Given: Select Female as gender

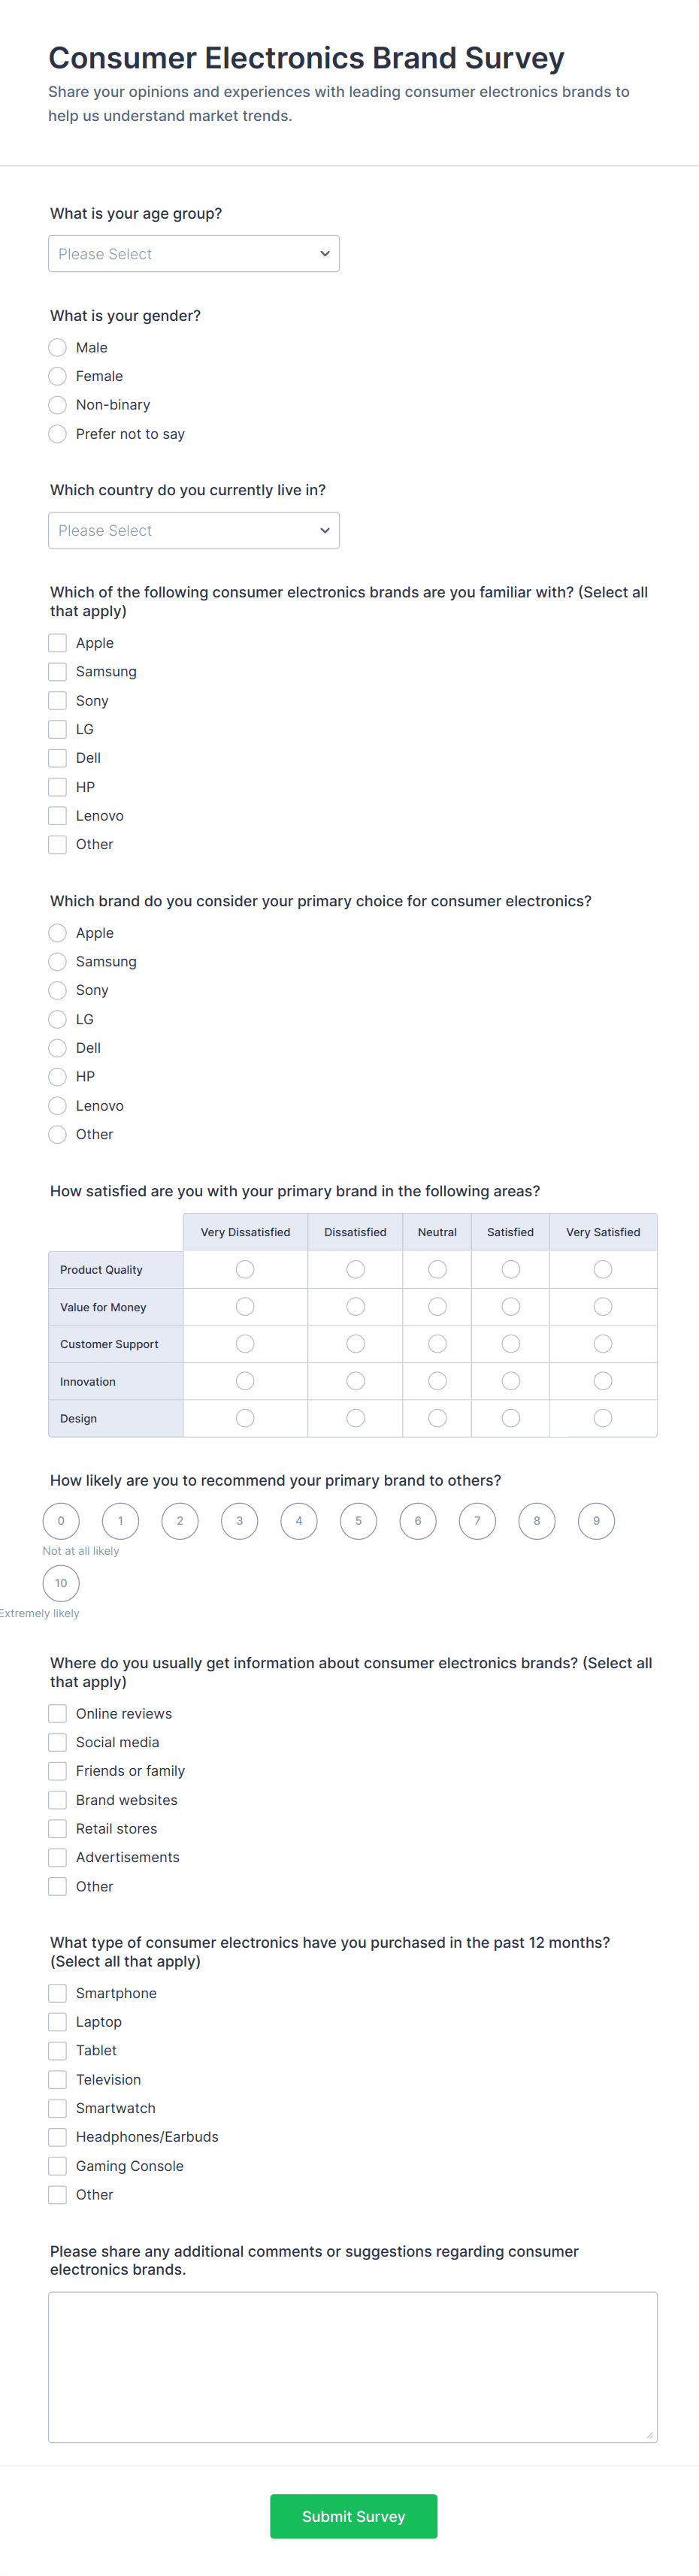Looking at the screenshot, I should click(58, 376).
